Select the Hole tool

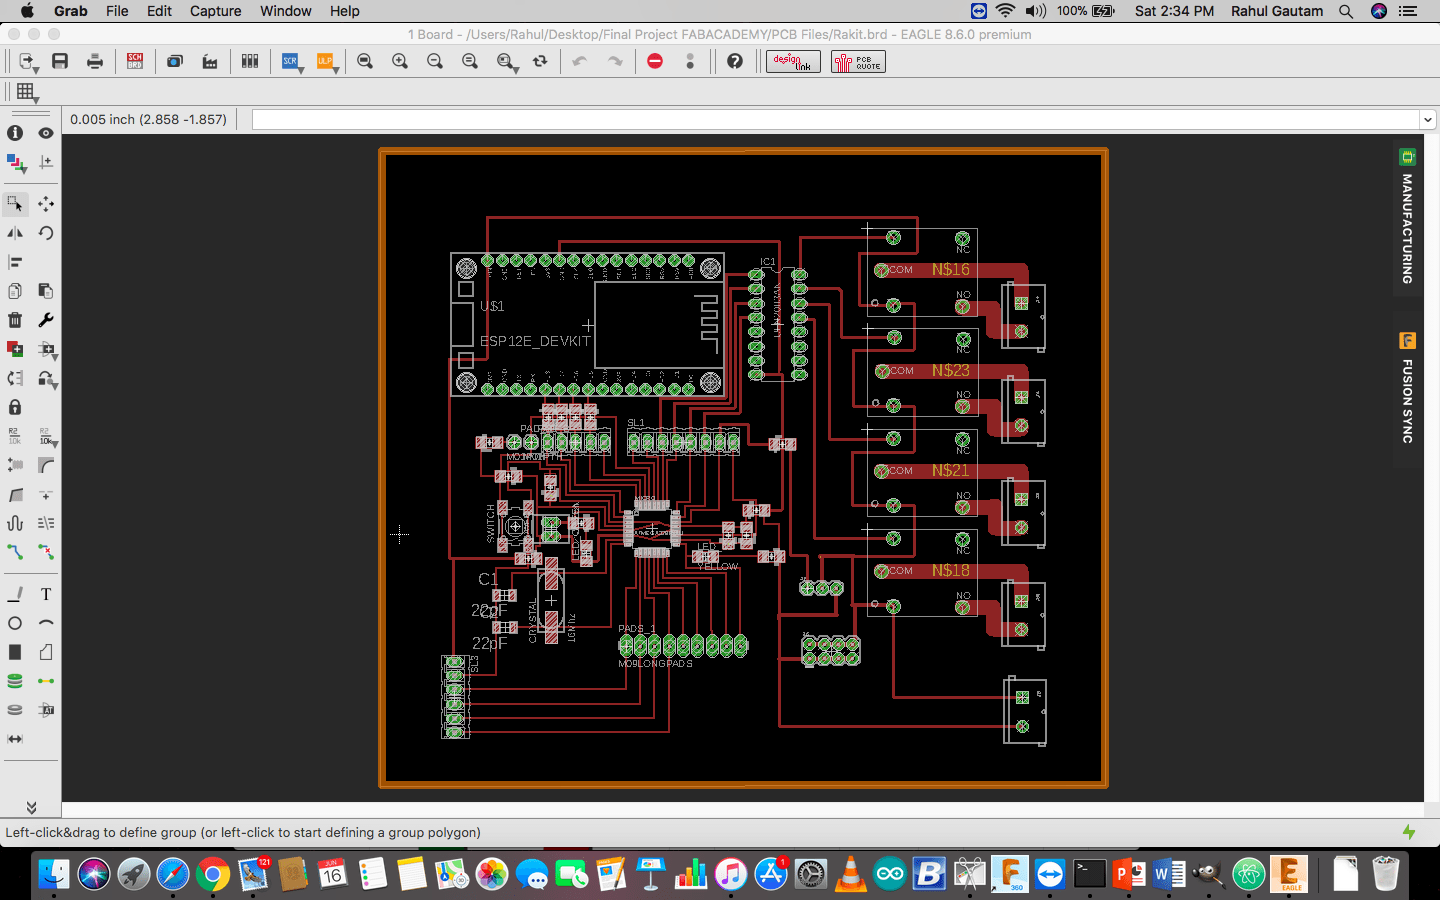tap(15, 710)
